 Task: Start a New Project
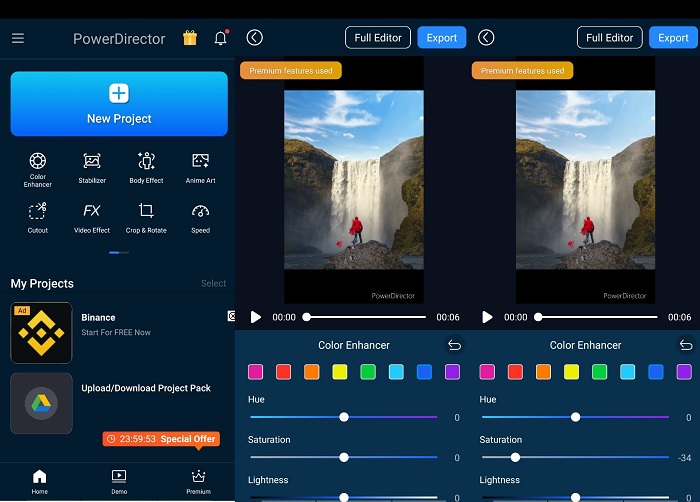119,104
